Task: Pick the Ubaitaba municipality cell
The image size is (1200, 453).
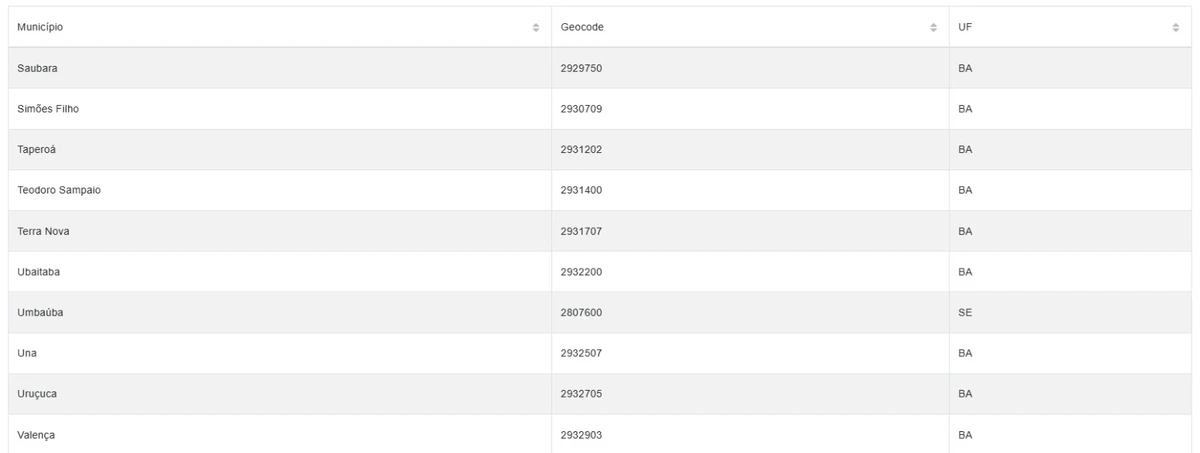Action: pyautogui.click(x=280, y=272)
